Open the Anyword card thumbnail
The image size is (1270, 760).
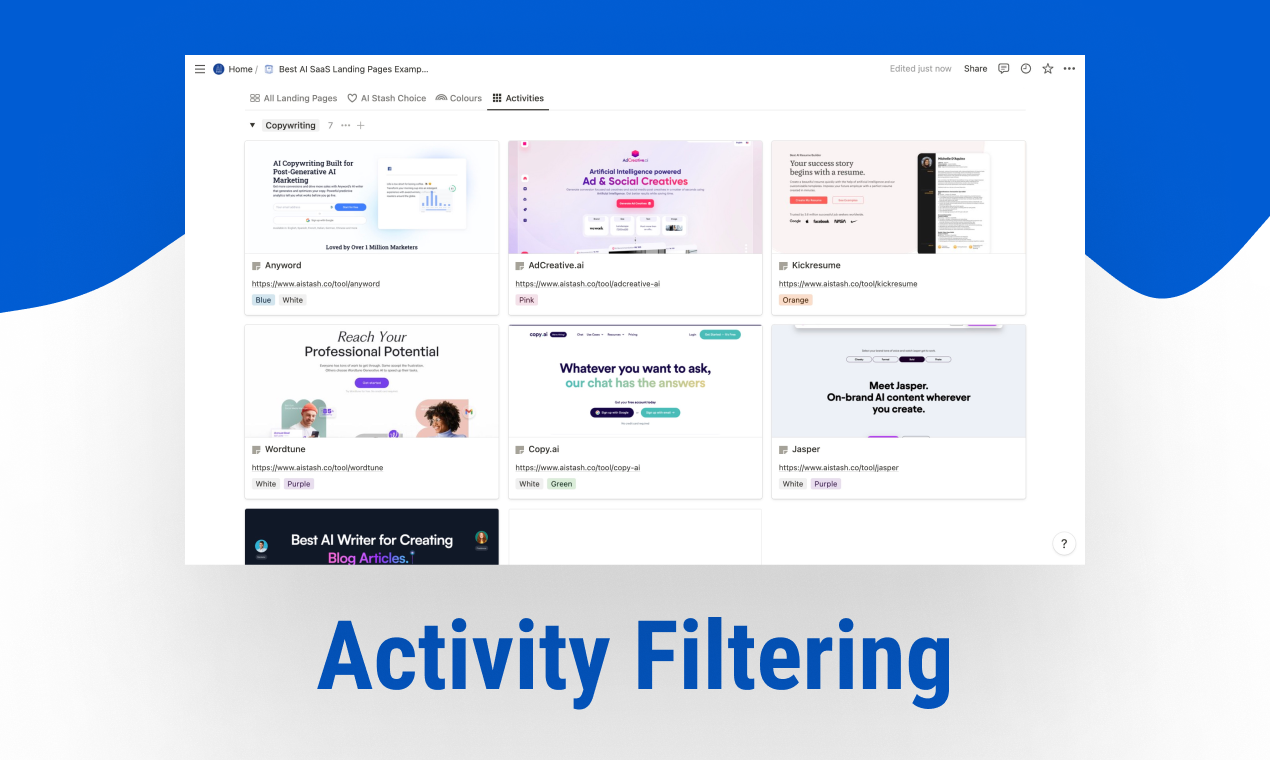click(371, 197)
